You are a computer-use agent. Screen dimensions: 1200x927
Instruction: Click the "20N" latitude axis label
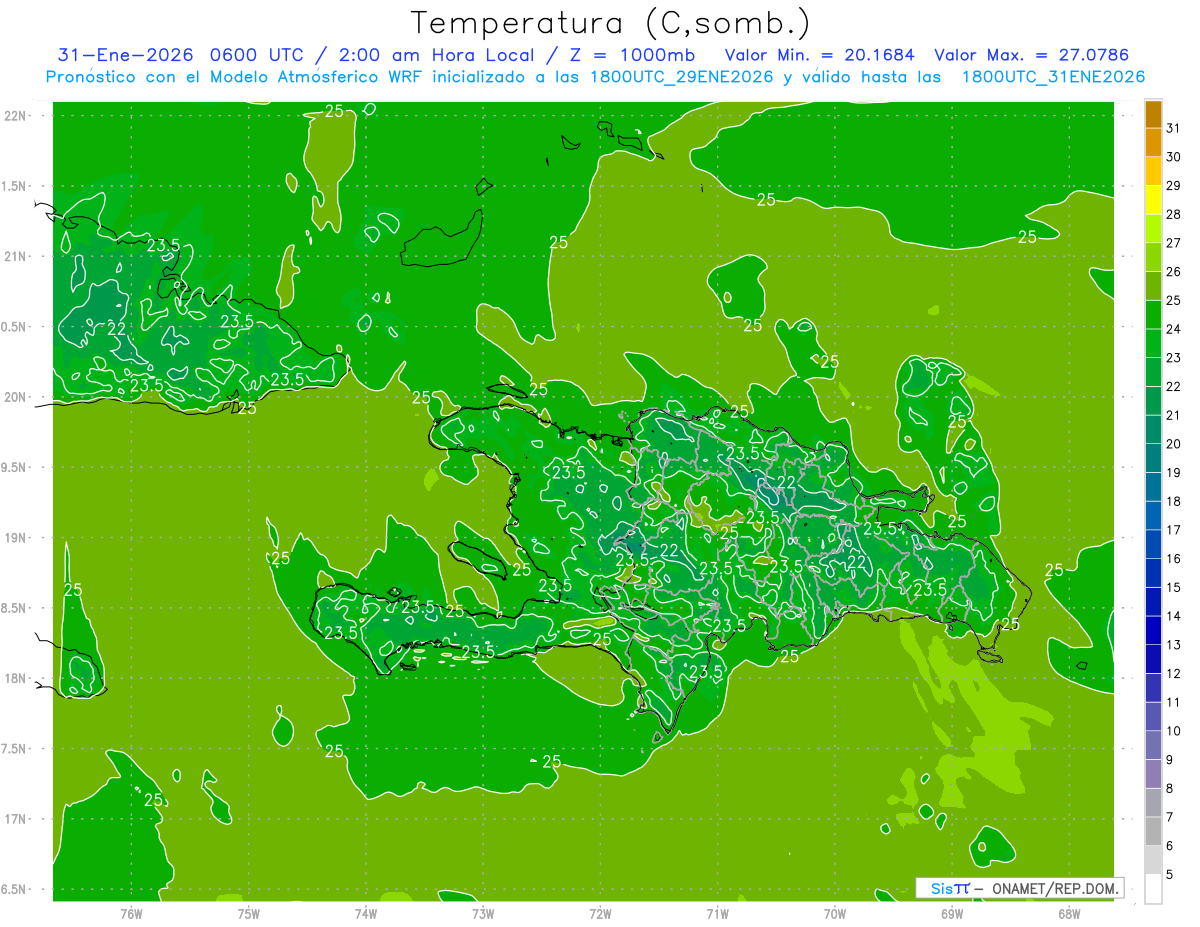[x=16, y=397]
